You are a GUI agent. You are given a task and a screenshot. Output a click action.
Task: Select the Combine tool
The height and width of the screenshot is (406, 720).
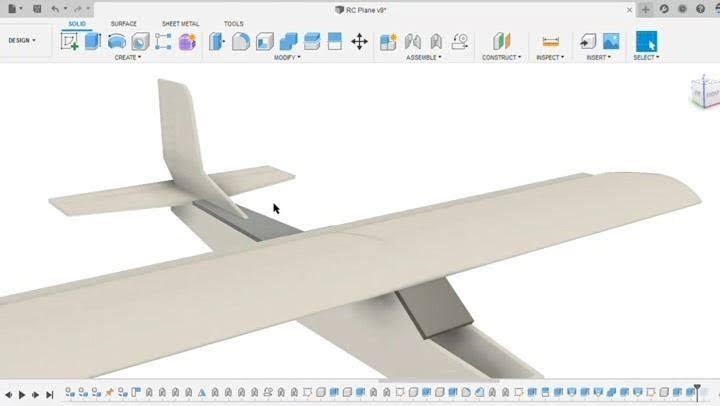(288, 41)
